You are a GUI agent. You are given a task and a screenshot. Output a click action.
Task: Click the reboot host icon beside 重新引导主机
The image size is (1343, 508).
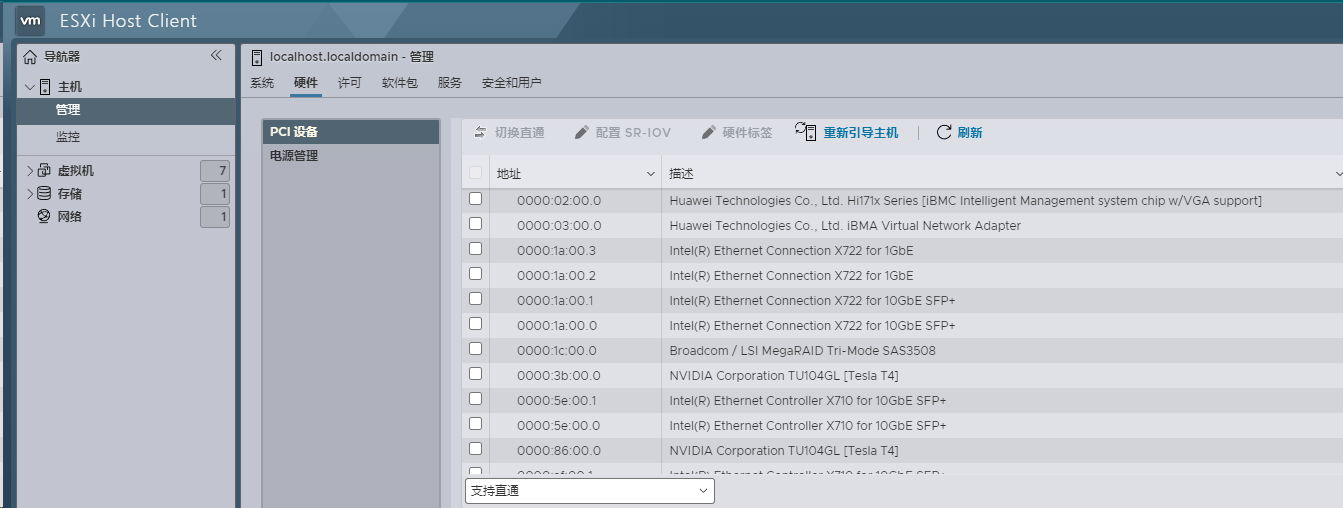806,131
